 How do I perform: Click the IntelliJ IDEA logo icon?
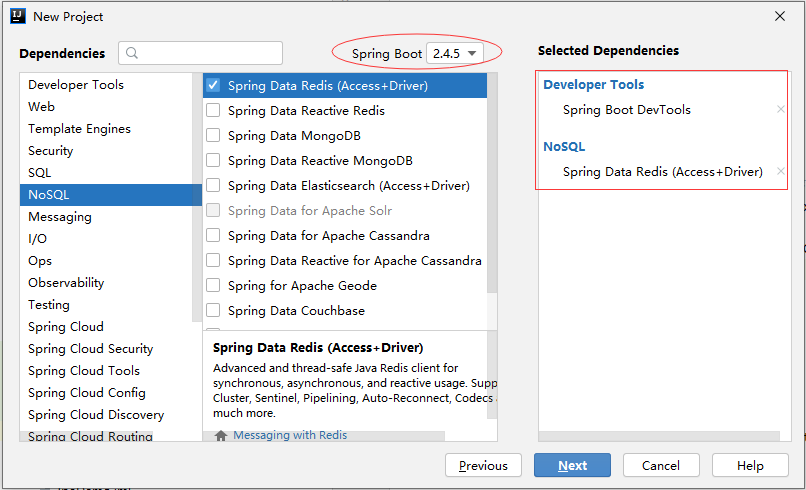click(17, 16)
